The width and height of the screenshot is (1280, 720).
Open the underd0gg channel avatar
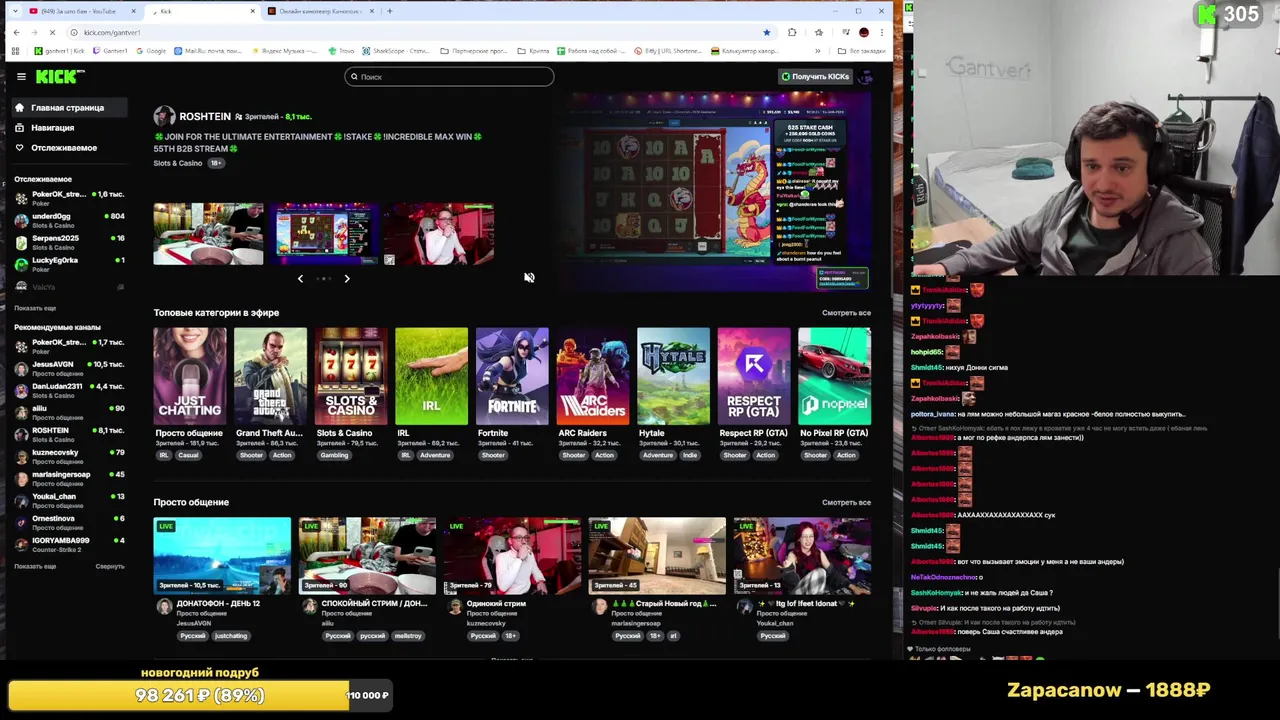(x=21, y=220)
